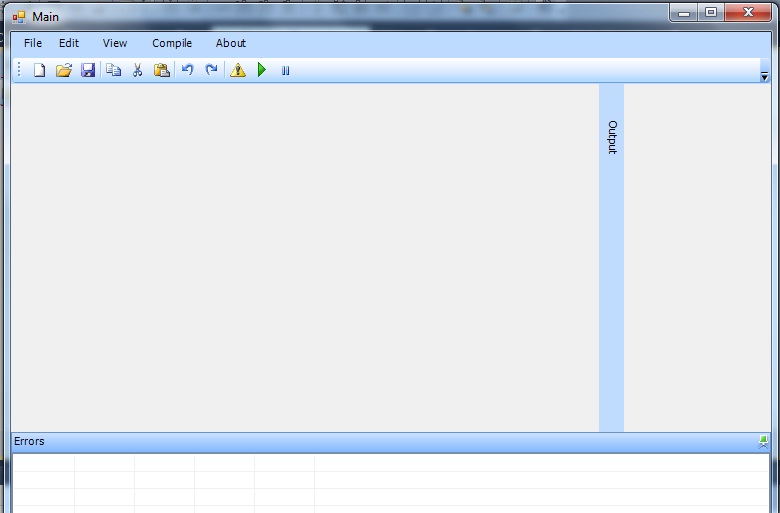Open the View menu
780x513 pixels.
click(115, 43)
